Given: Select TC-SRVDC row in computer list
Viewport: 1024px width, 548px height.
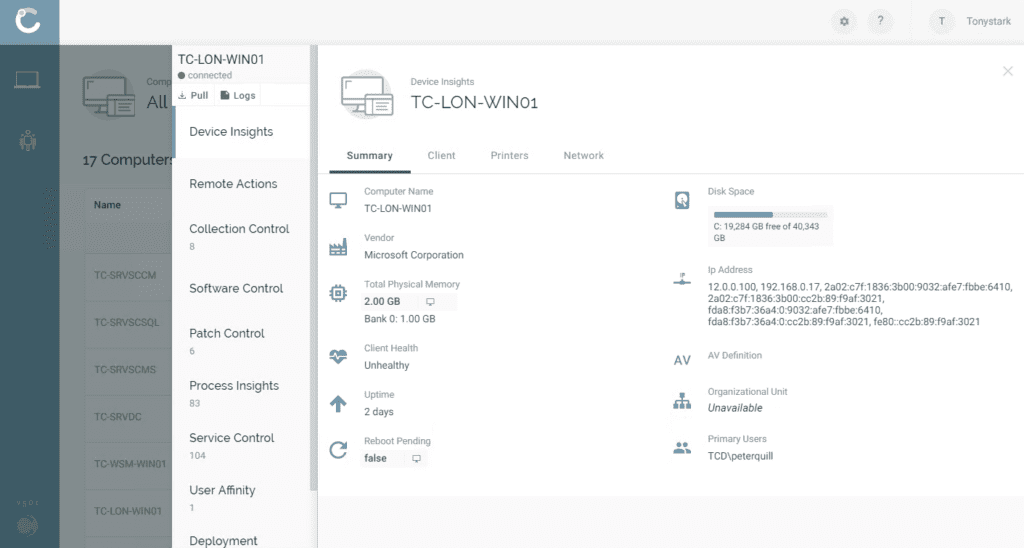Looking at the screenshot, I should click(129, 417).
